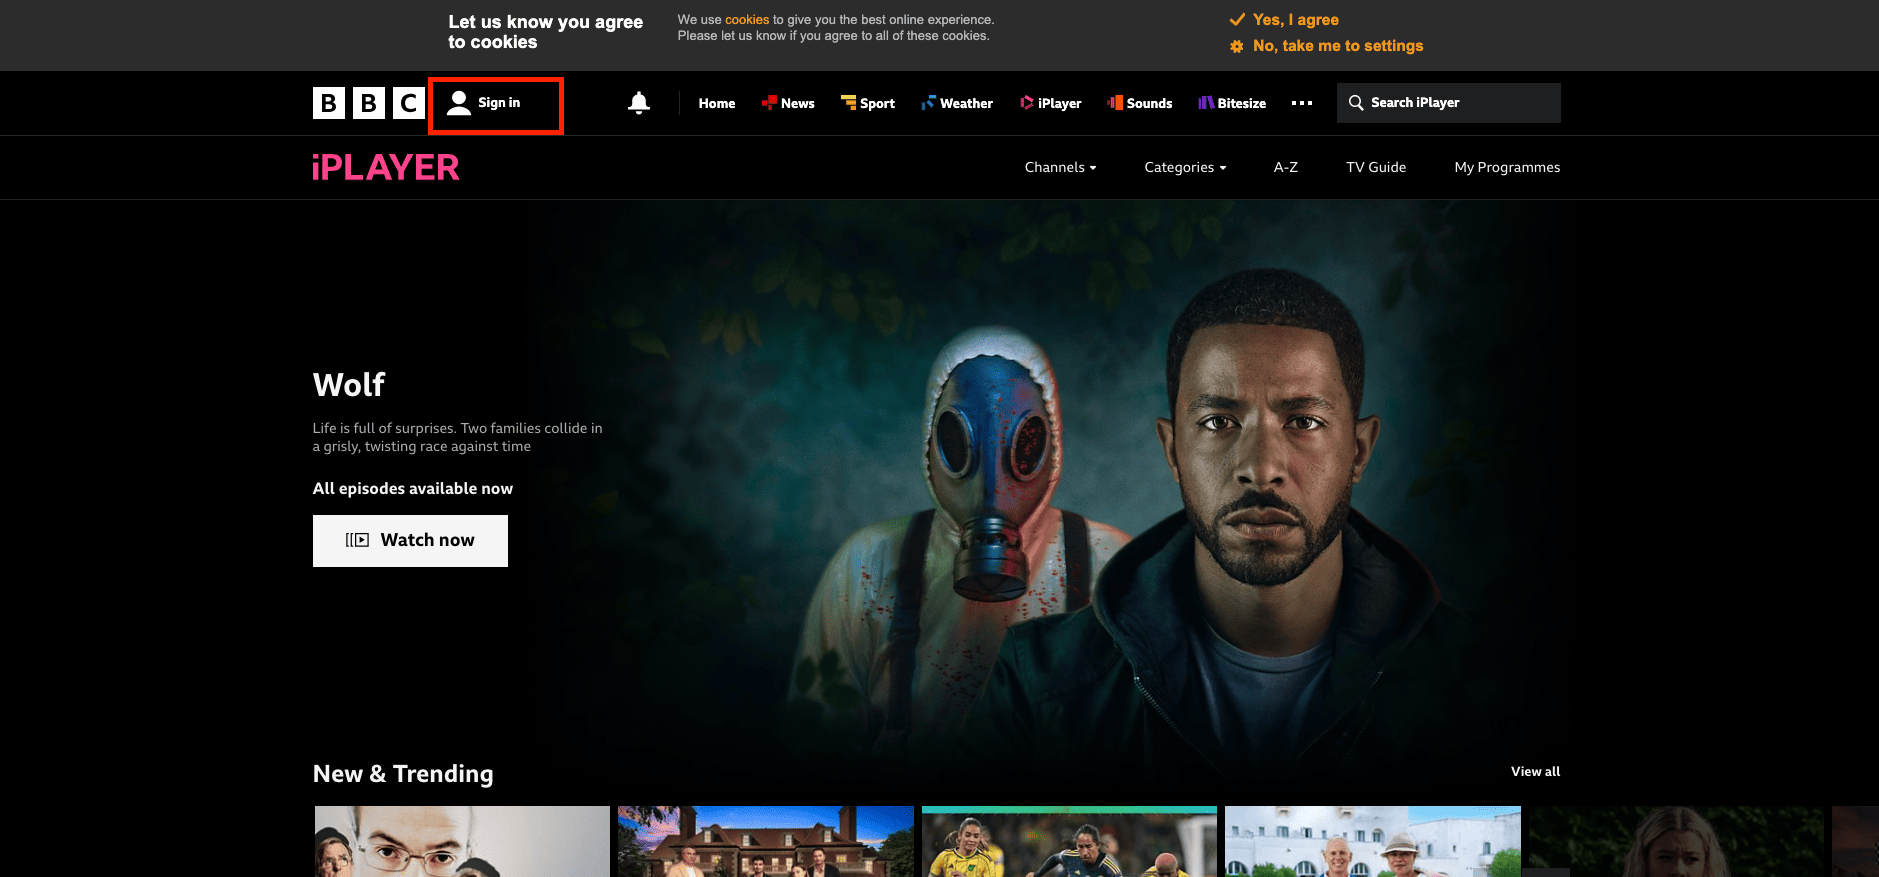This screenshot has width=1879, height=877.
Task: Open first New & Trending thumbnail with glasses
Action: pyautogui.click(x=462, y=842)
